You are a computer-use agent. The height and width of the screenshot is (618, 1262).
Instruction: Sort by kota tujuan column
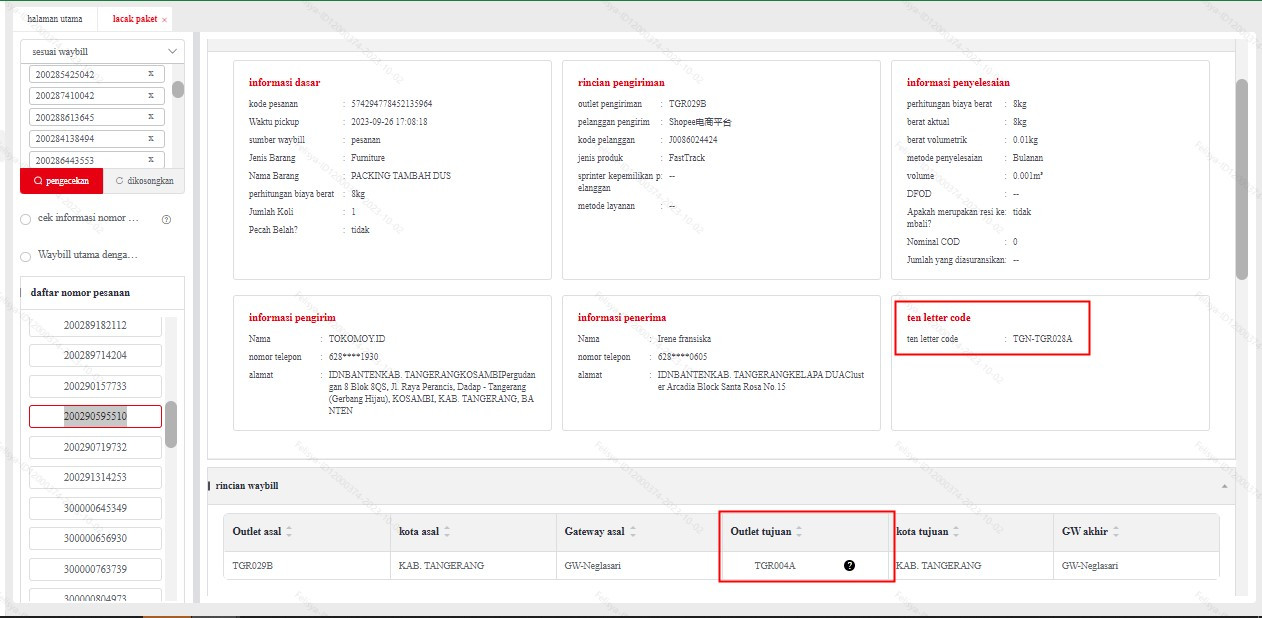(x=958, y=532)
